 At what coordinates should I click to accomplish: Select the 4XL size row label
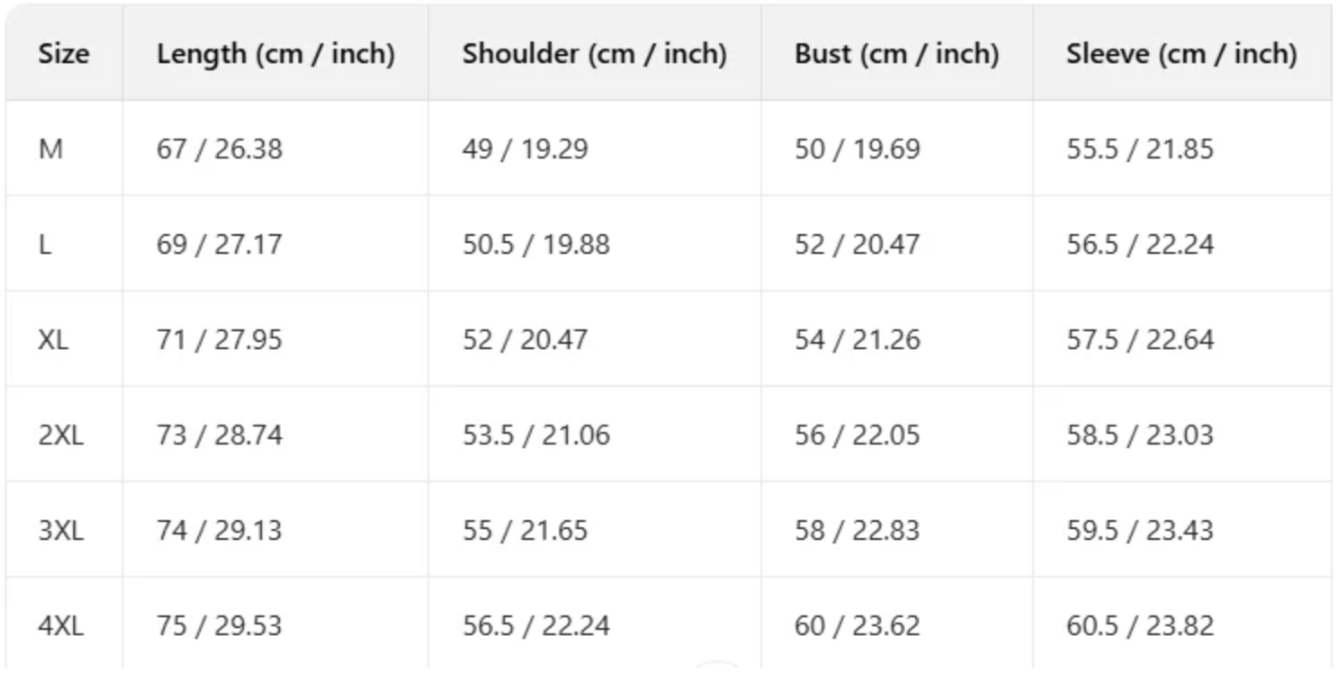coord(61,626)
